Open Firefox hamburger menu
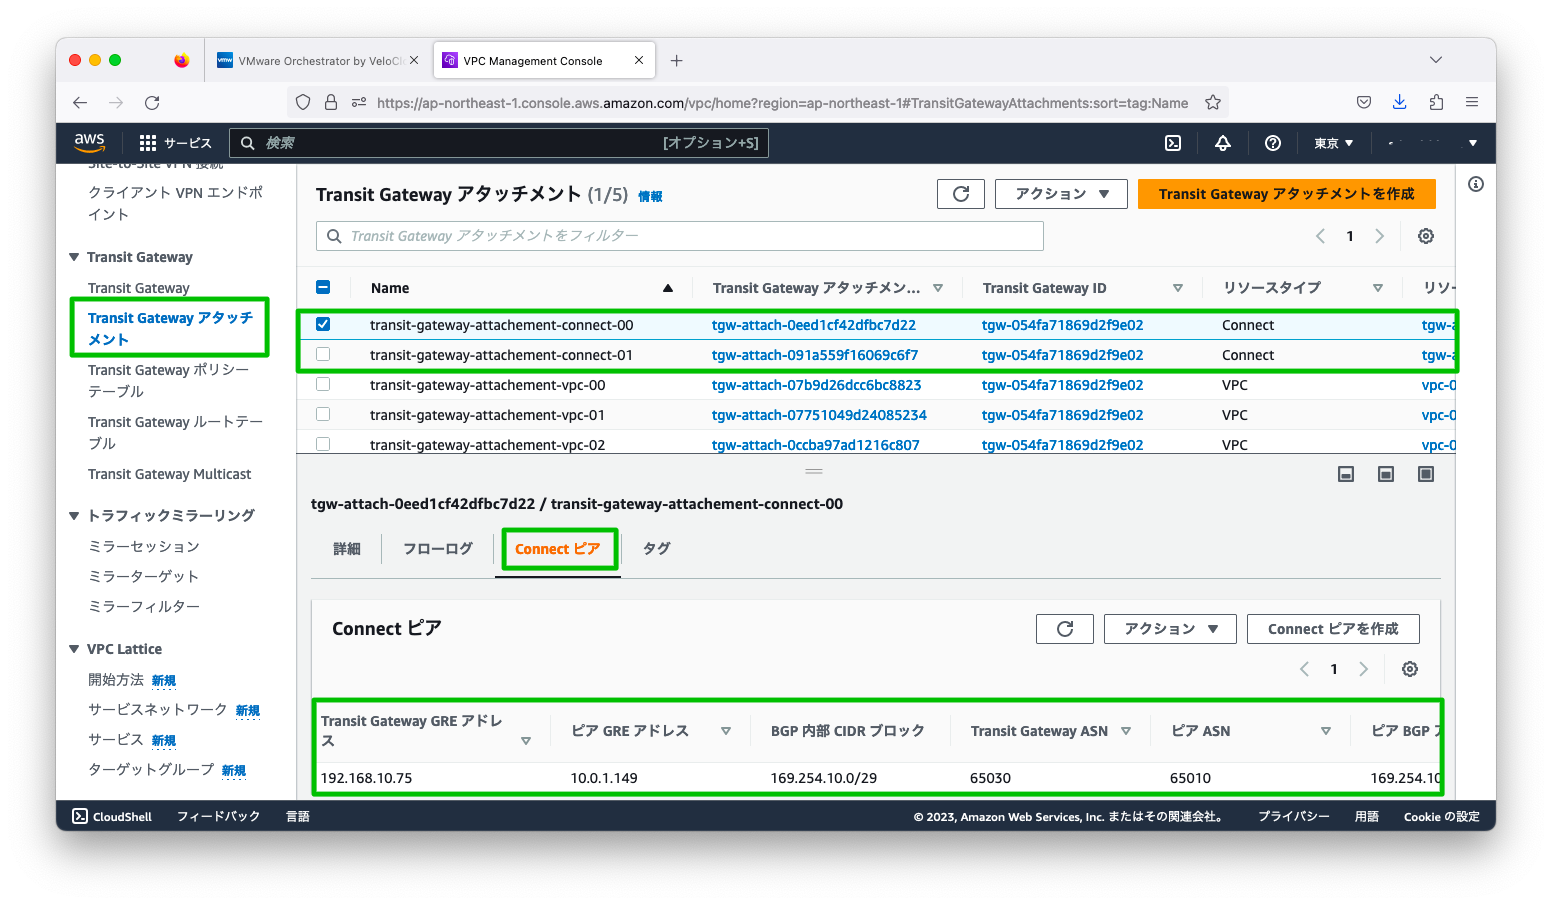 1472,102
